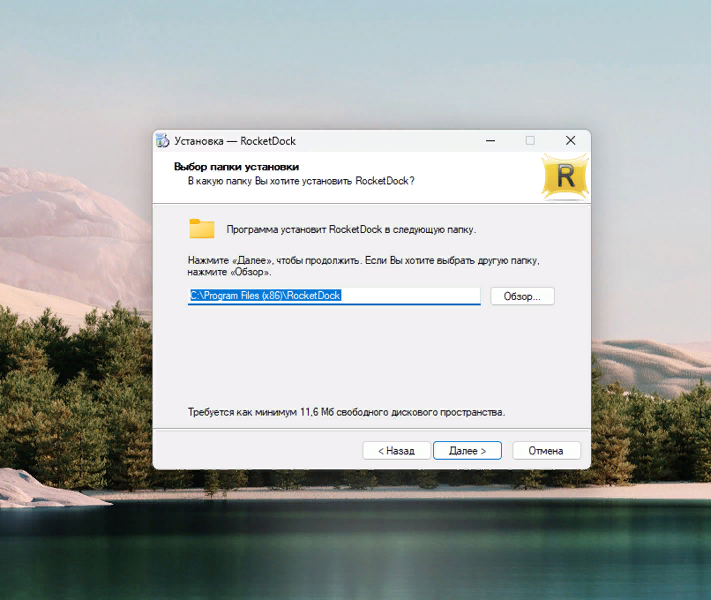Screen dimensions: 711x600
Task: Close the RocketDock setup window
Action: 570,141
